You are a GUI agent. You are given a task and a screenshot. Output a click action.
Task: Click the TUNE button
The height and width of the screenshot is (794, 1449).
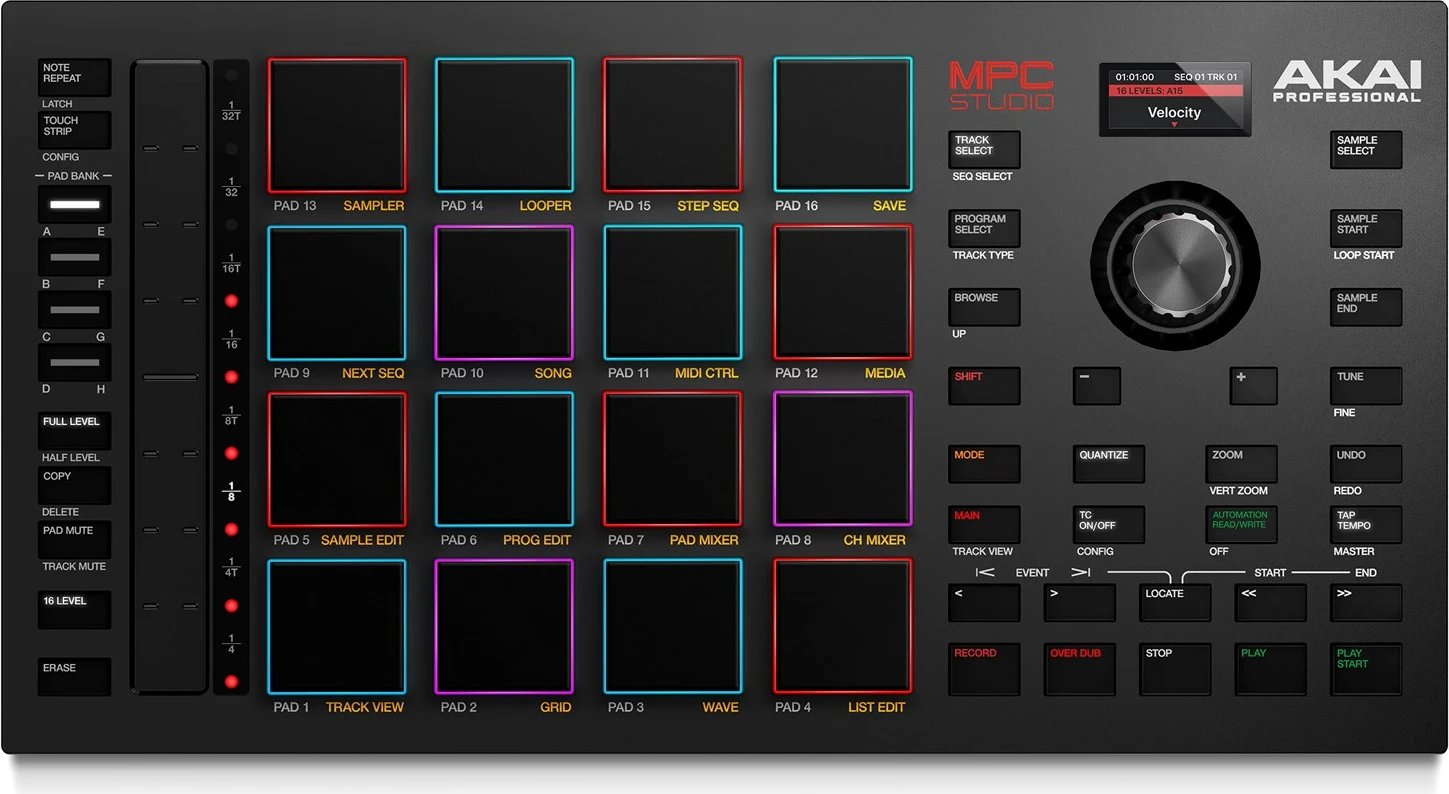(1366, 386)
